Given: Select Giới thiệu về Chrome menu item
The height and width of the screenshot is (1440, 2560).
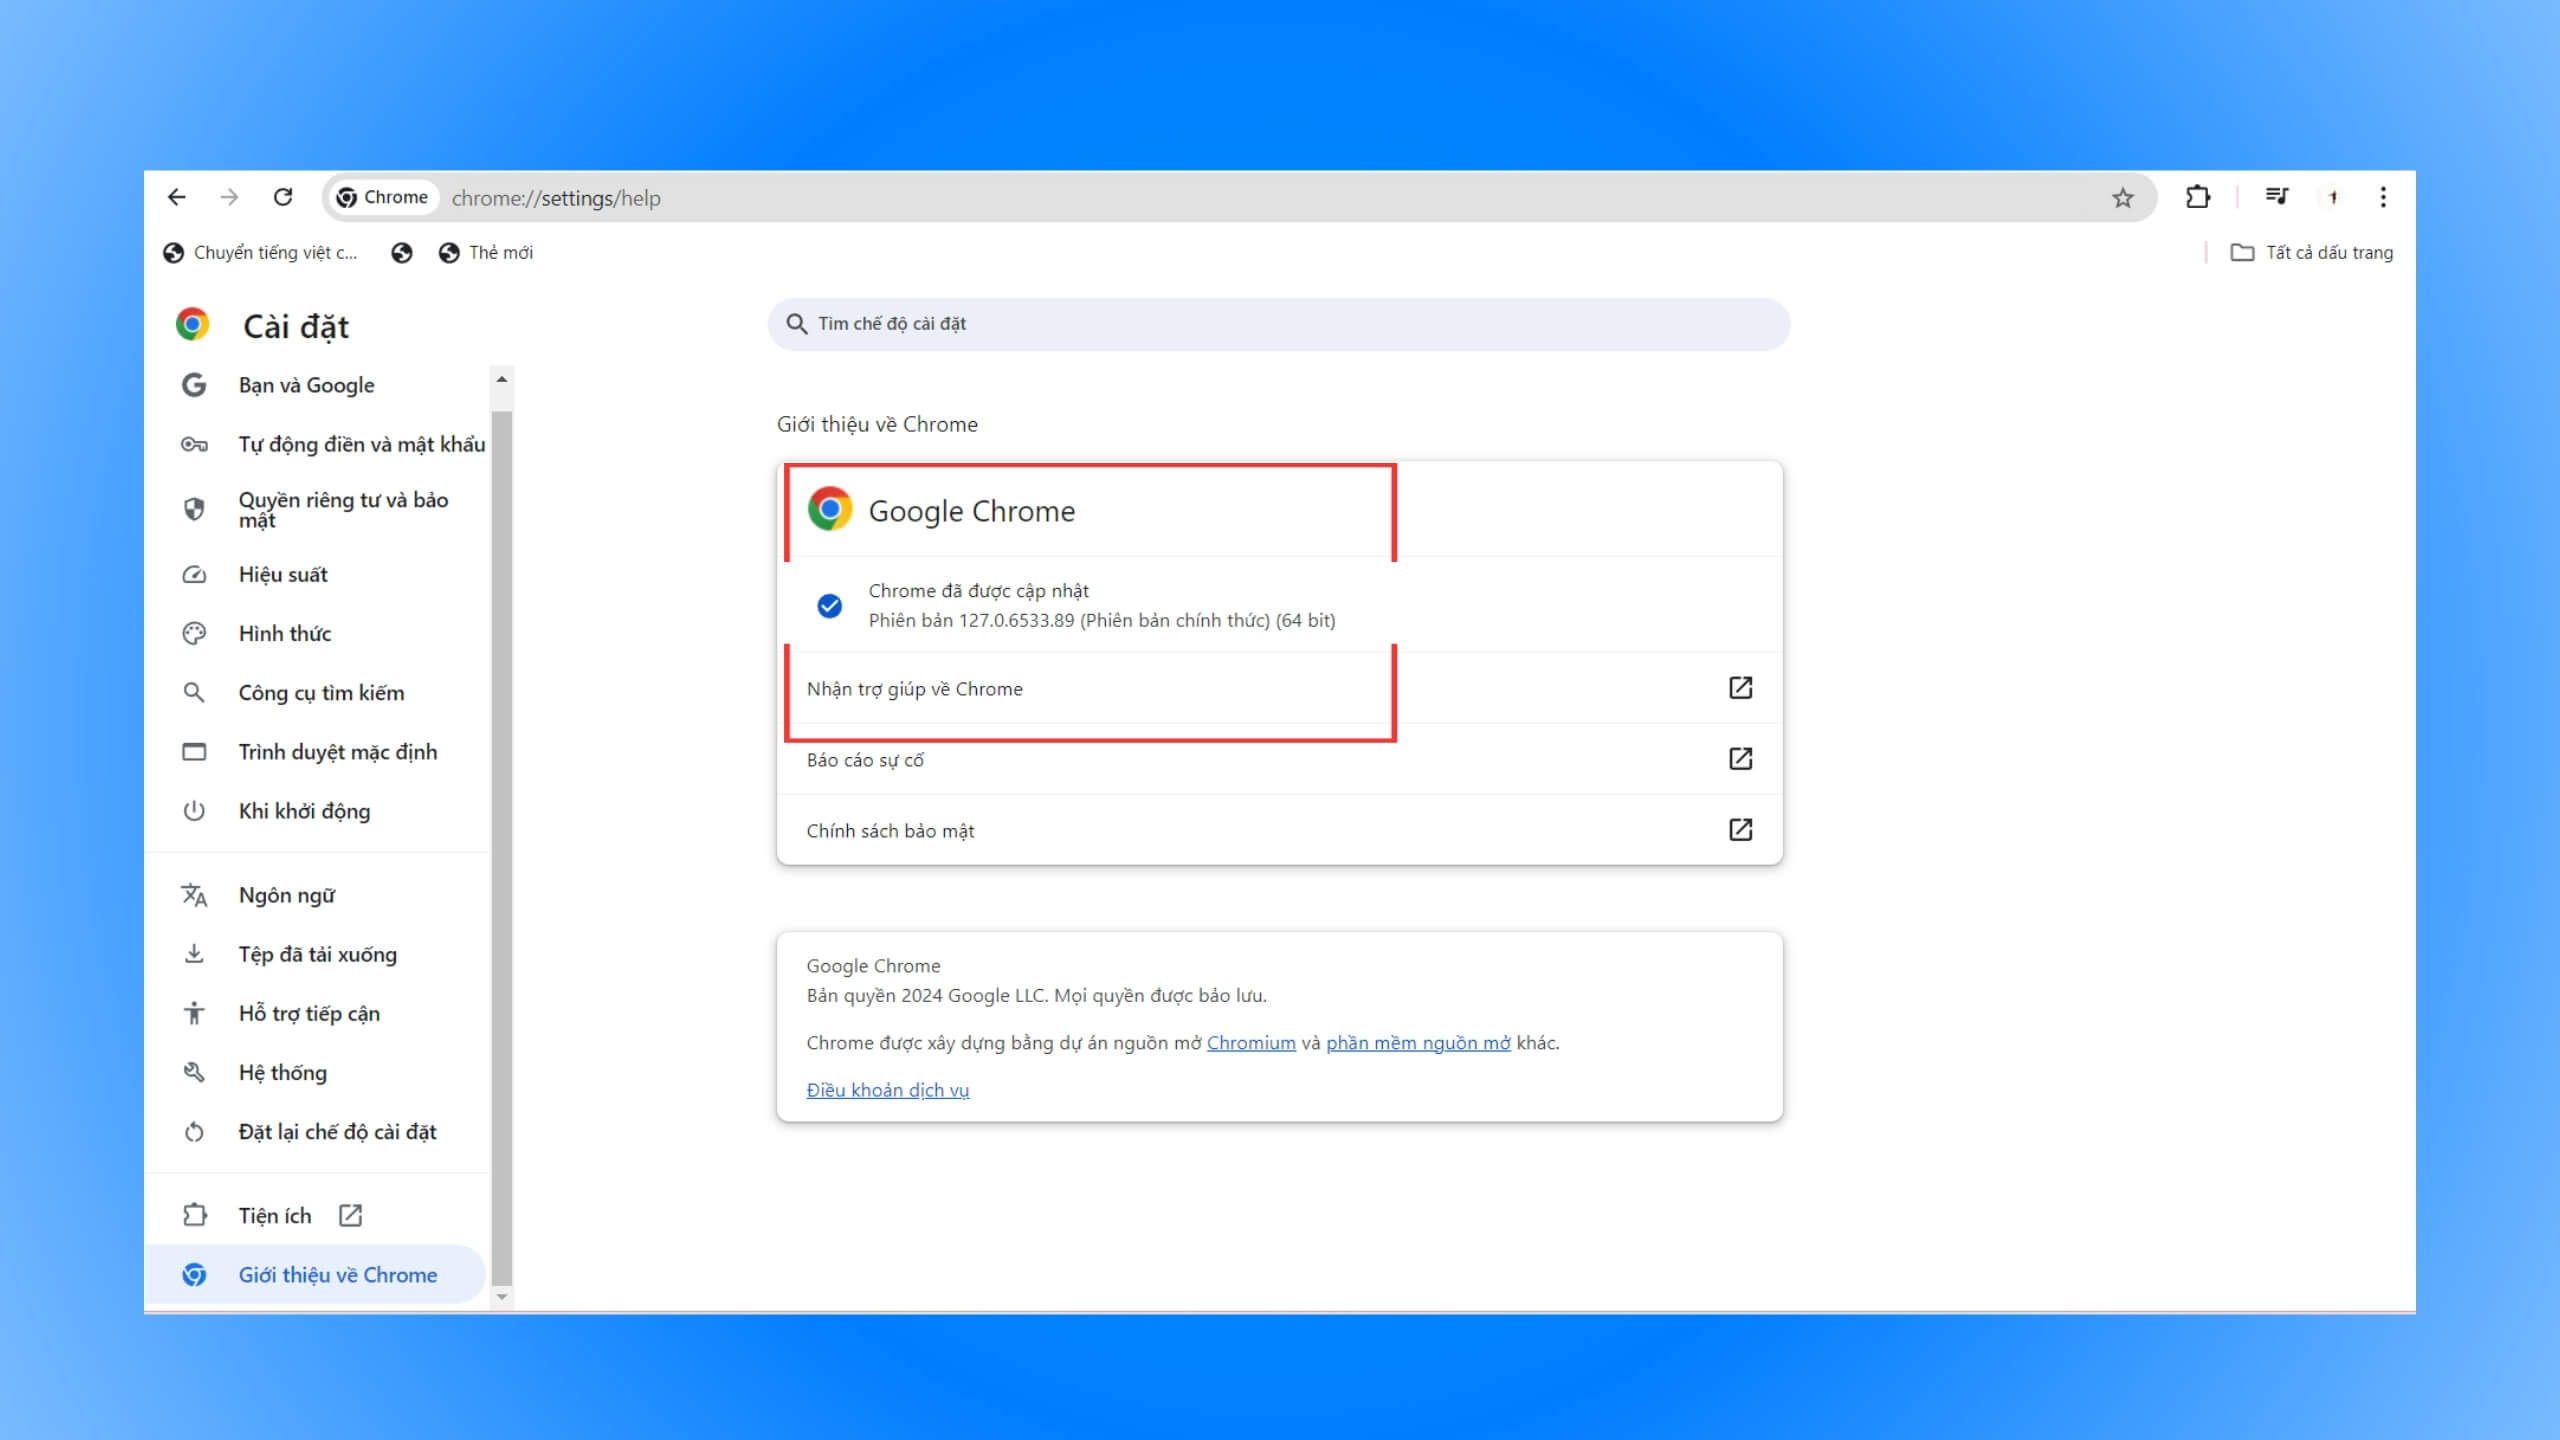Looking at the screenshot, I should (x=338, y=1273).
